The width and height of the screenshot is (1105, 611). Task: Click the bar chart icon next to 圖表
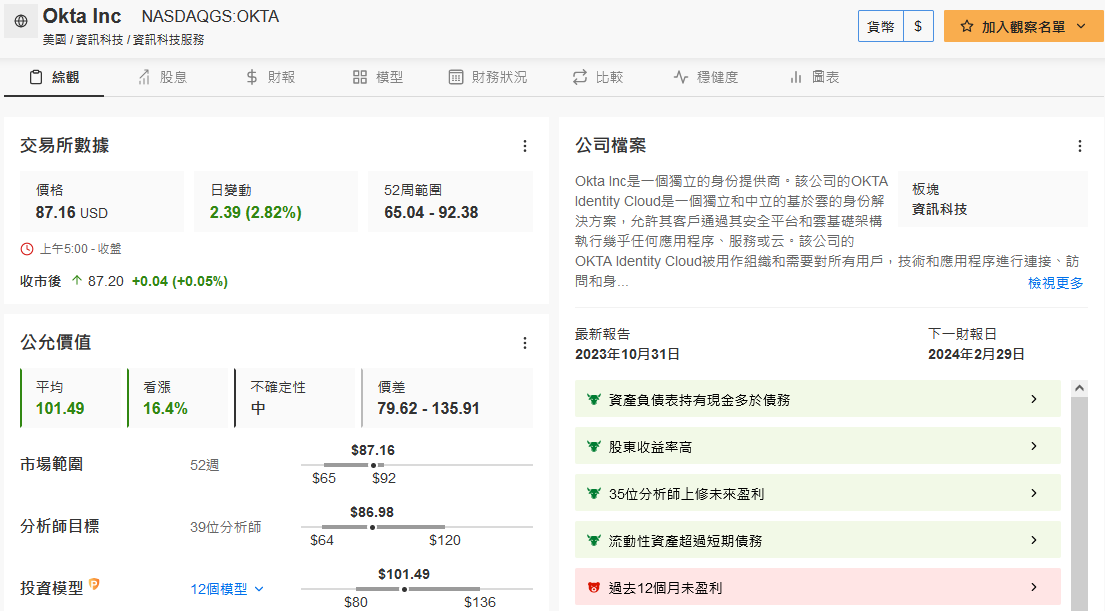(796, 78)
